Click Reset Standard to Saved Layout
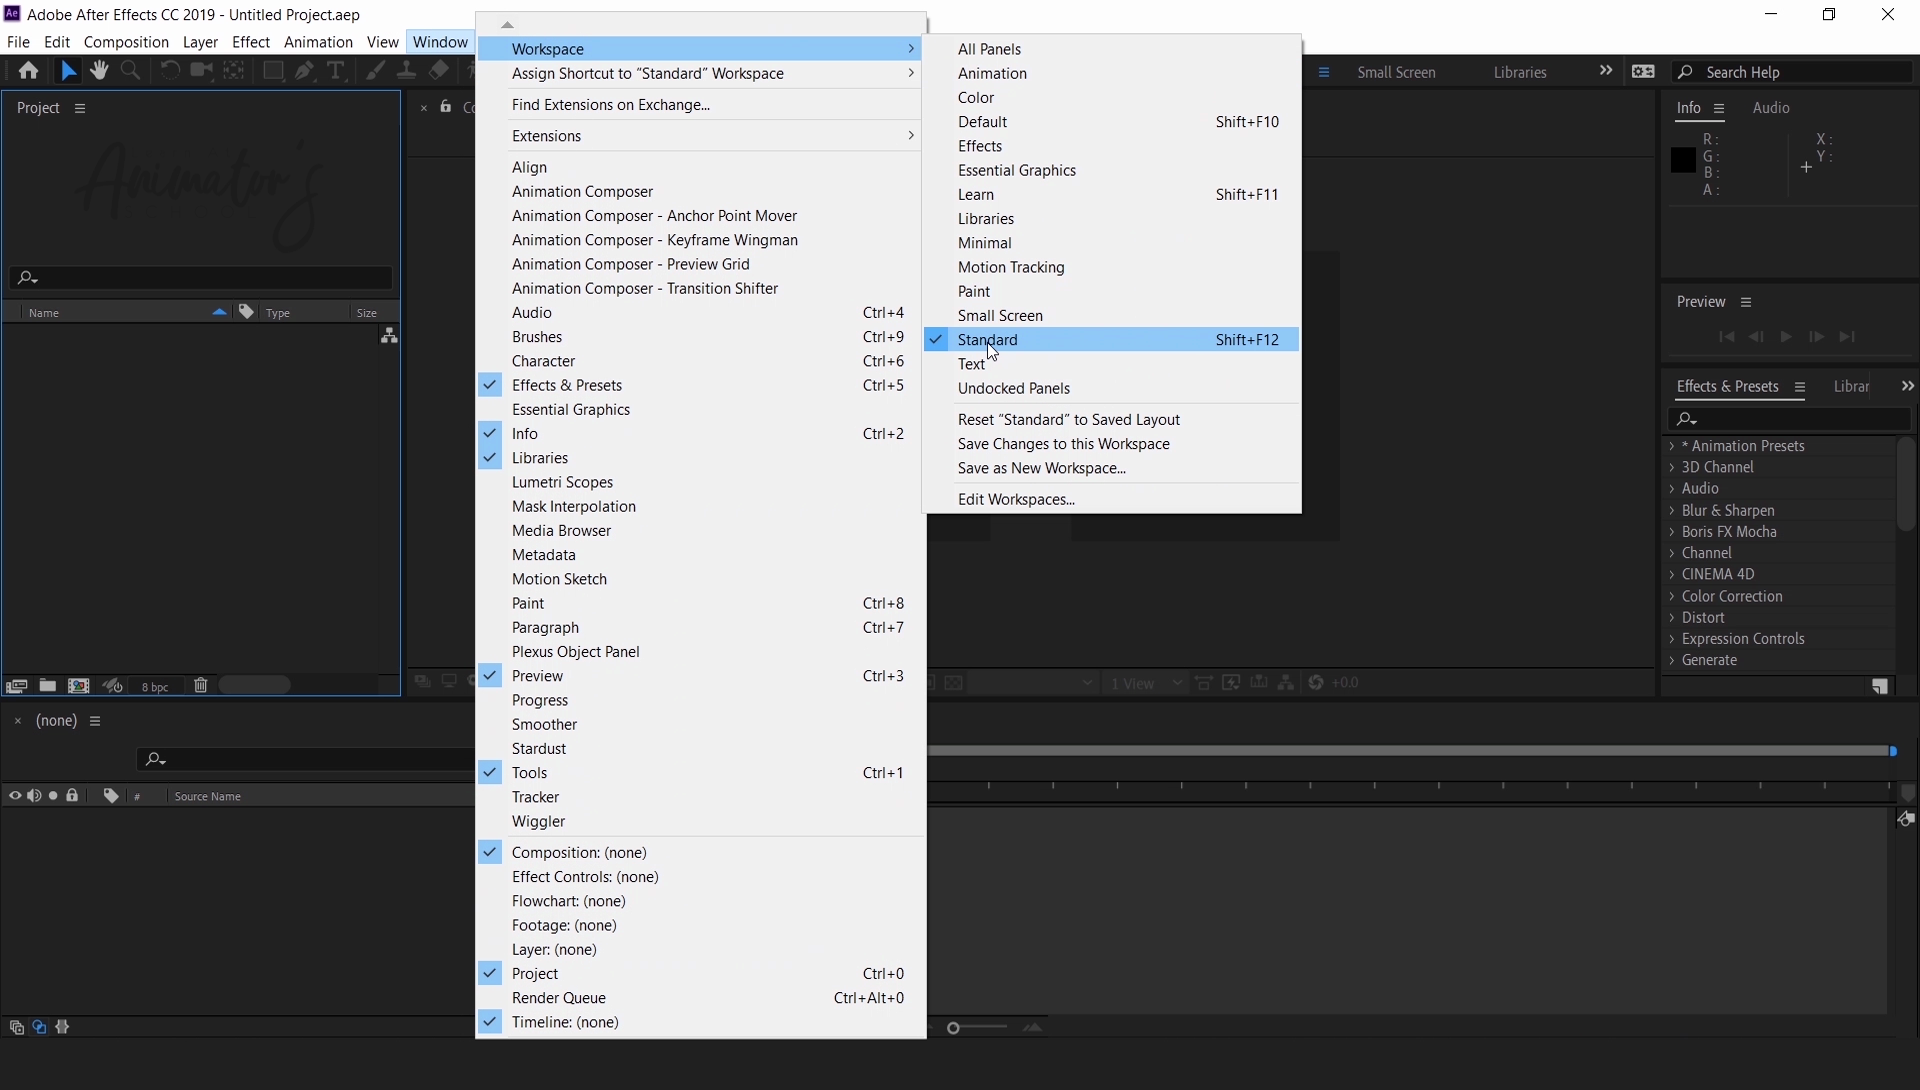Viewport: 1920px width, 1090px height. pyautogui.click(x=1068, y=419)
